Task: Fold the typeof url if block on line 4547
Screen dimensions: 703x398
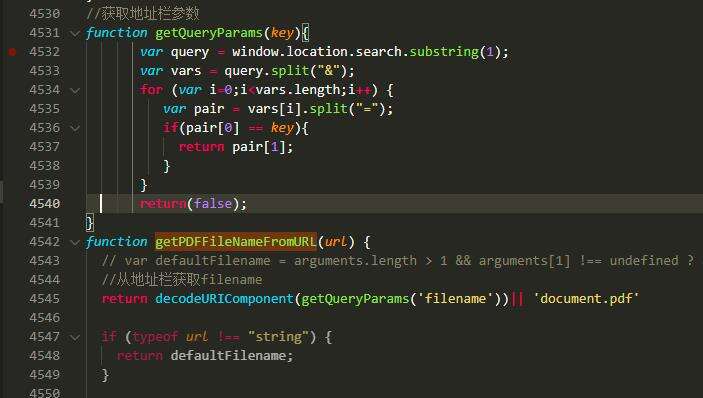Action: (x=75, y=337)
